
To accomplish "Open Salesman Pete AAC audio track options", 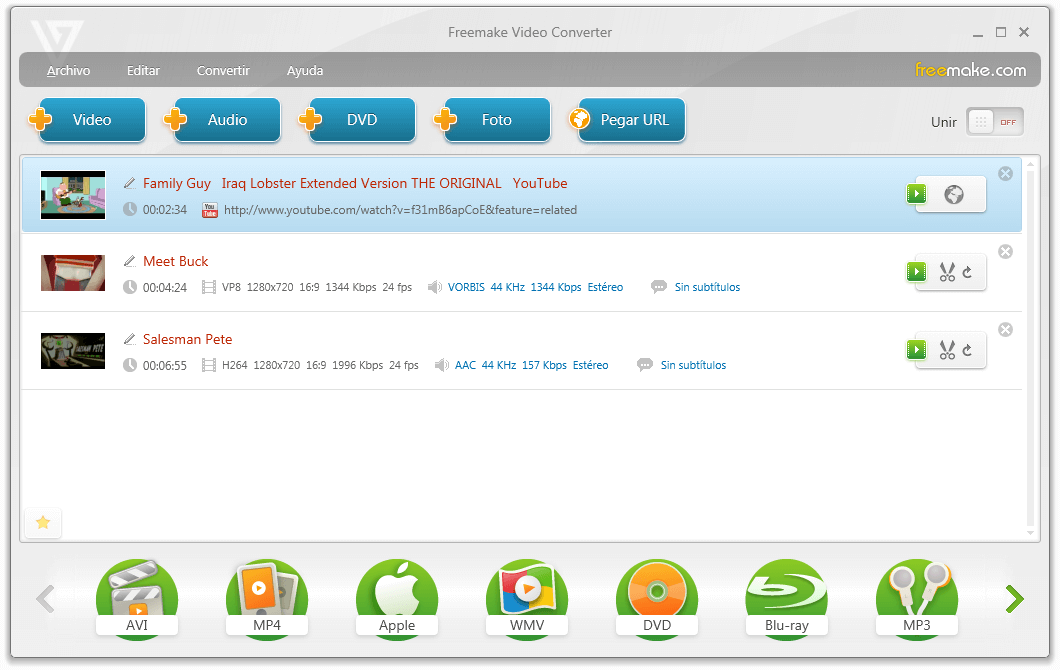I will click(531, 365).
